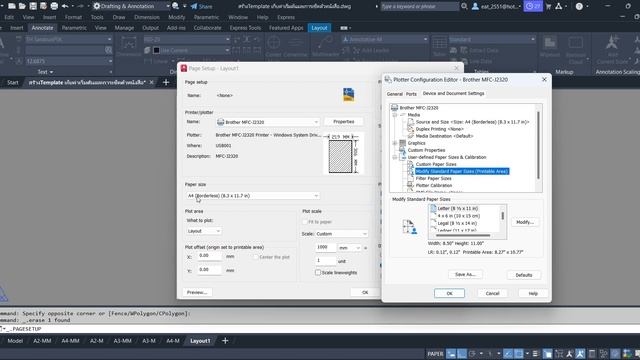Image resolution: width=640 pixels, height=360 pixels.
Task: Click the add new layout plus icon
Action: [x=225, y=340]
